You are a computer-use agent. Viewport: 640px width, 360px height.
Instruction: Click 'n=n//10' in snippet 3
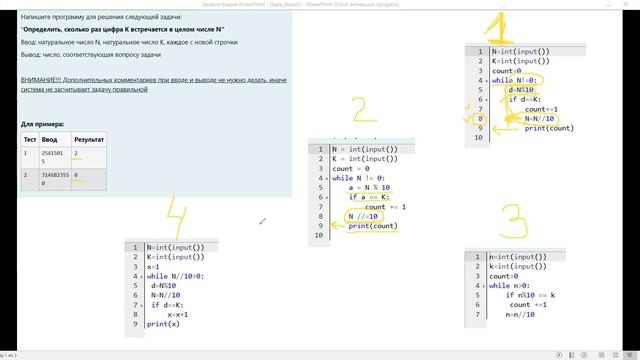(x=520, y=315)
